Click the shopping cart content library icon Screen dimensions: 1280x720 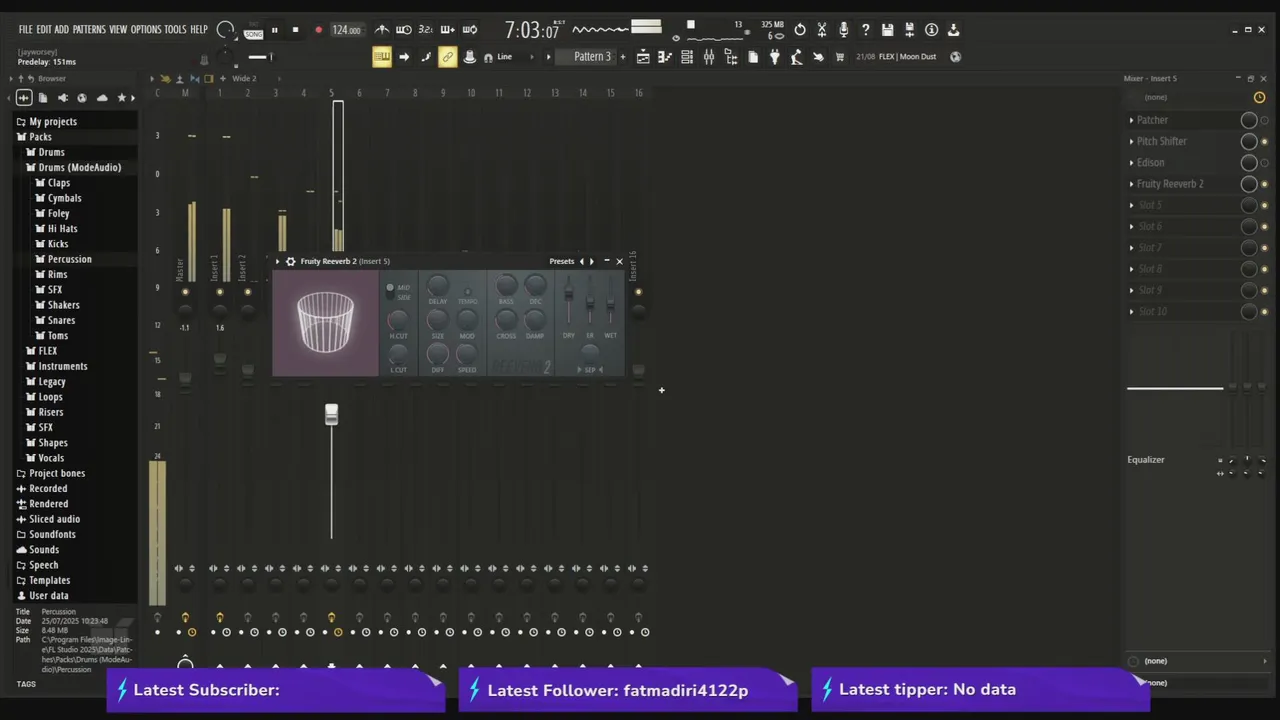(840, 57)
